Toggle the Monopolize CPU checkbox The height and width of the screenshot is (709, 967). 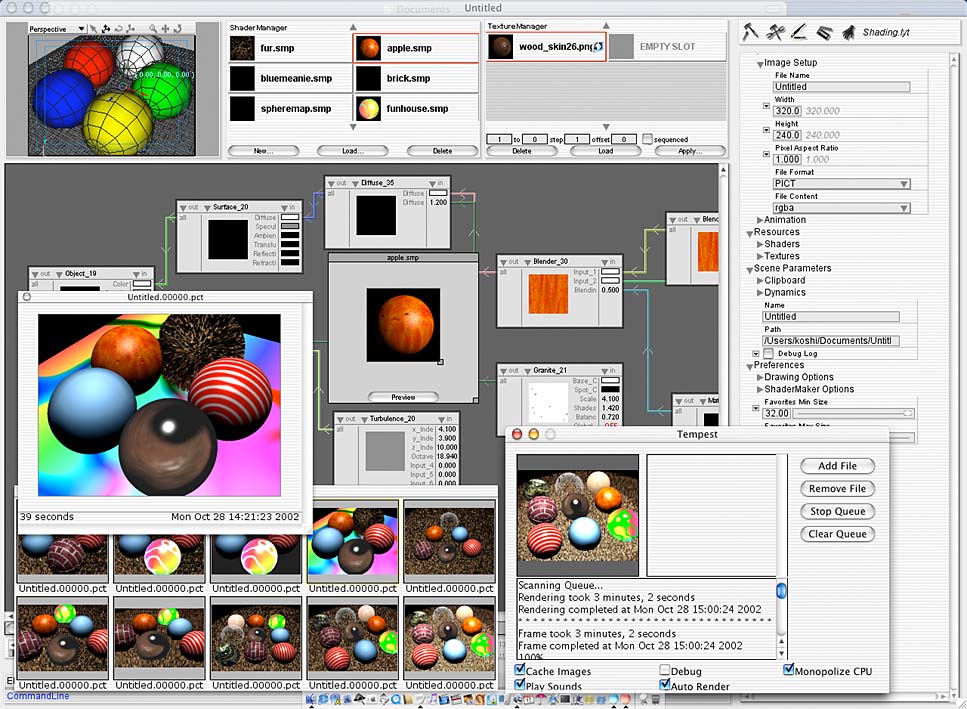[789, 670]
